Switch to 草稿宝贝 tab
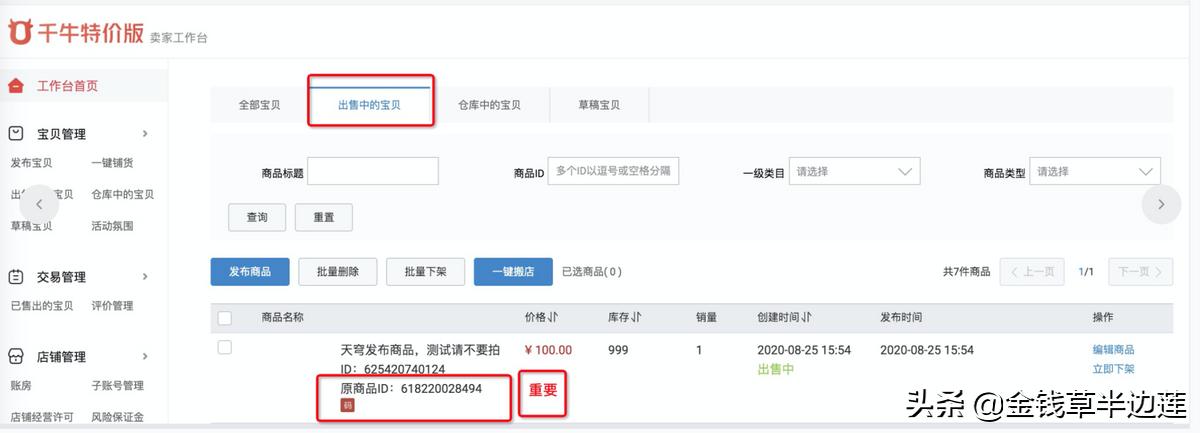 (x=599, y=105)
